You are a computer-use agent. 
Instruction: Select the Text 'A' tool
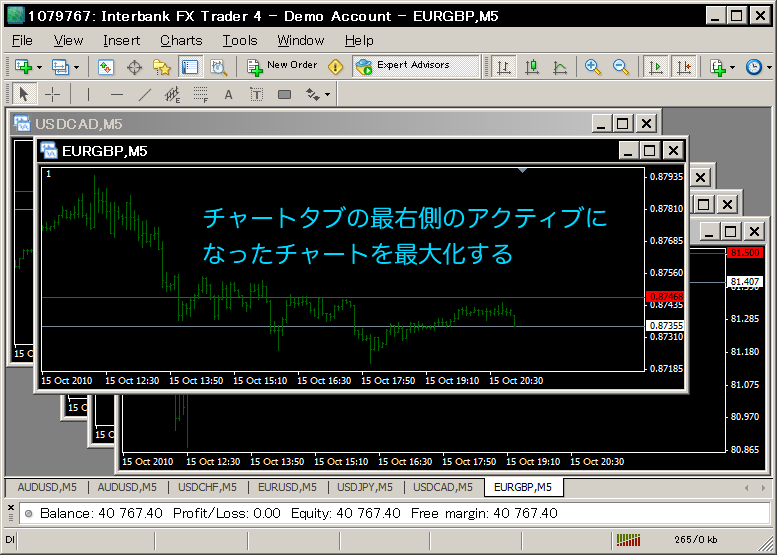228,94
